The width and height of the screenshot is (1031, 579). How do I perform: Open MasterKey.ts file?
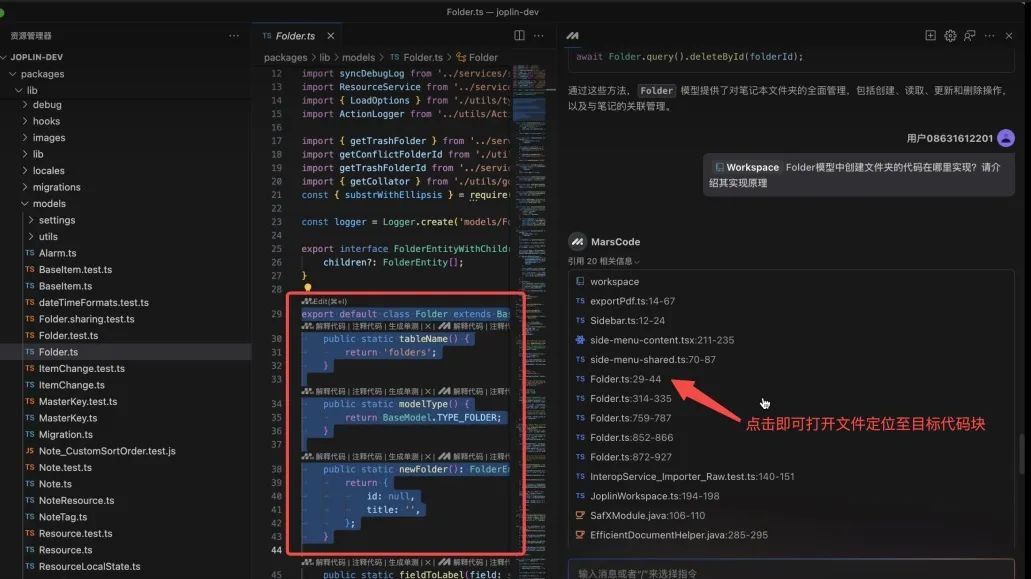click(68, 418)
